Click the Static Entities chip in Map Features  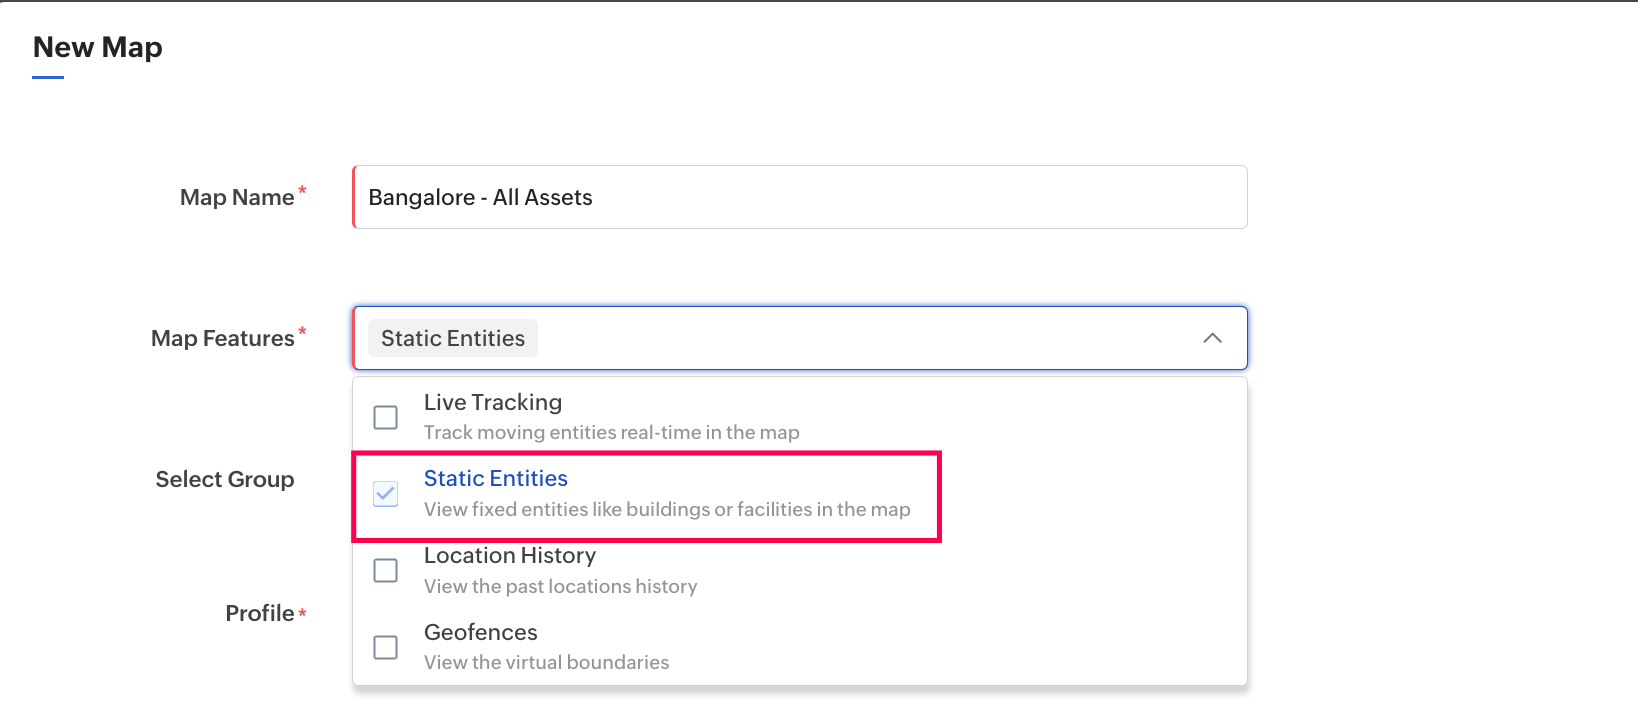453,338
